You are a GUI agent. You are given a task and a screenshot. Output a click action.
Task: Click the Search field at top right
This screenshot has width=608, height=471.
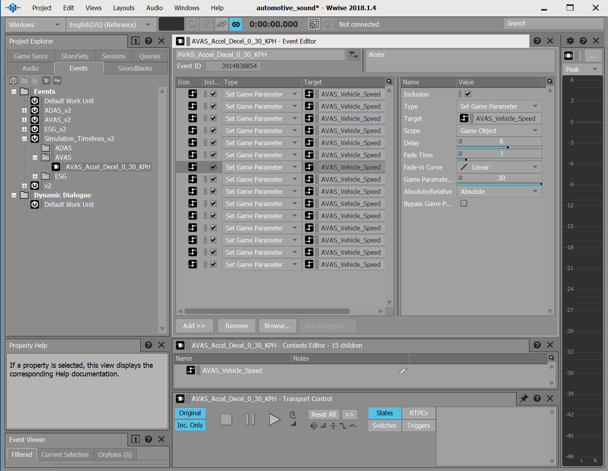pyautogui.click(x=553, y=24)
